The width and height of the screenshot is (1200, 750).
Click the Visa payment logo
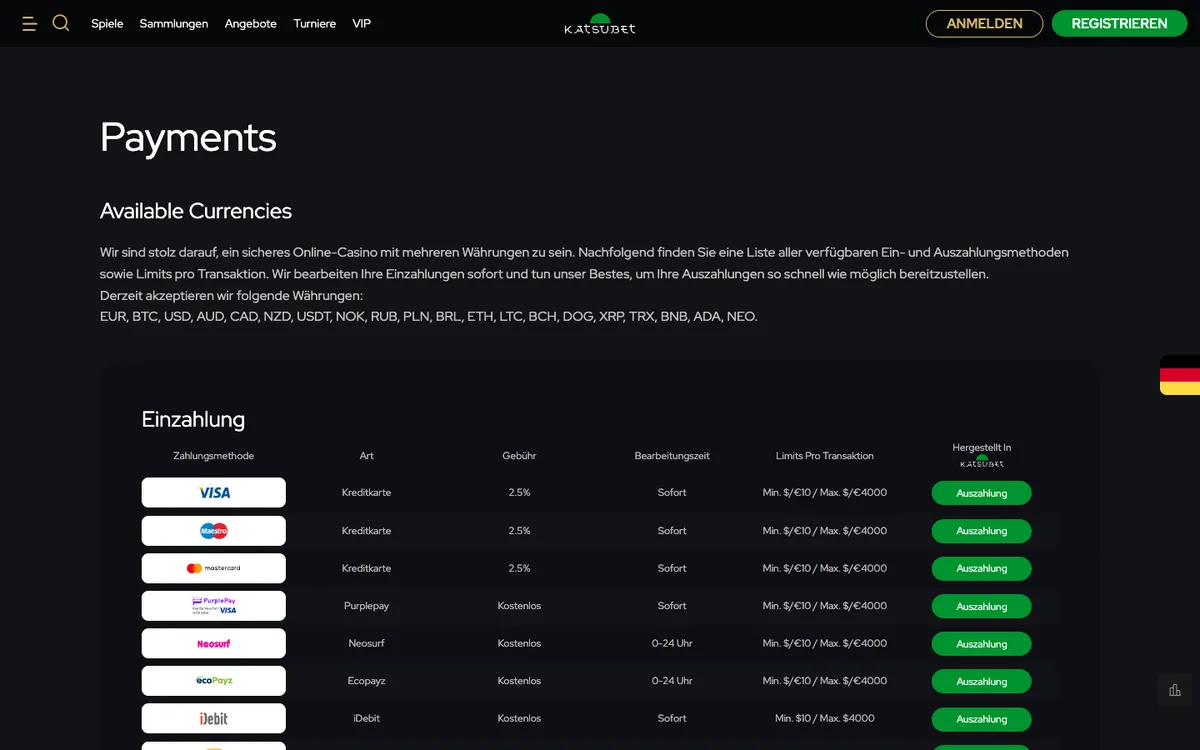pos(214,493)
